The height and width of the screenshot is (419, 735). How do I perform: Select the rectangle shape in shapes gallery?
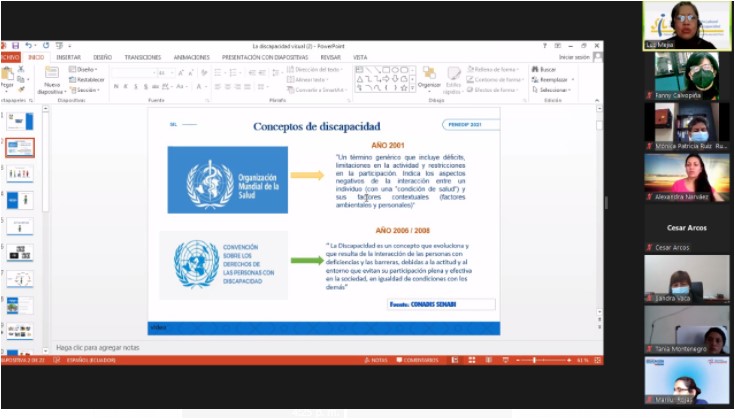coord(386,70)
